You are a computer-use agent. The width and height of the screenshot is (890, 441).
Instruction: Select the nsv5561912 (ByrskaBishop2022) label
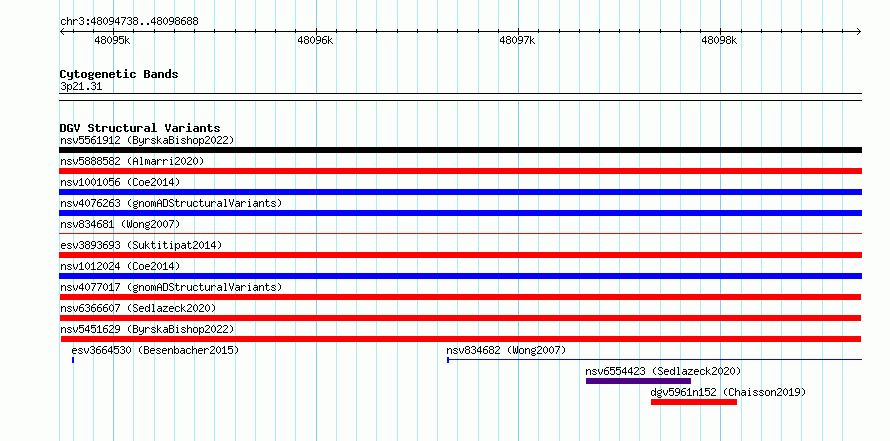(x=147, y=140)
